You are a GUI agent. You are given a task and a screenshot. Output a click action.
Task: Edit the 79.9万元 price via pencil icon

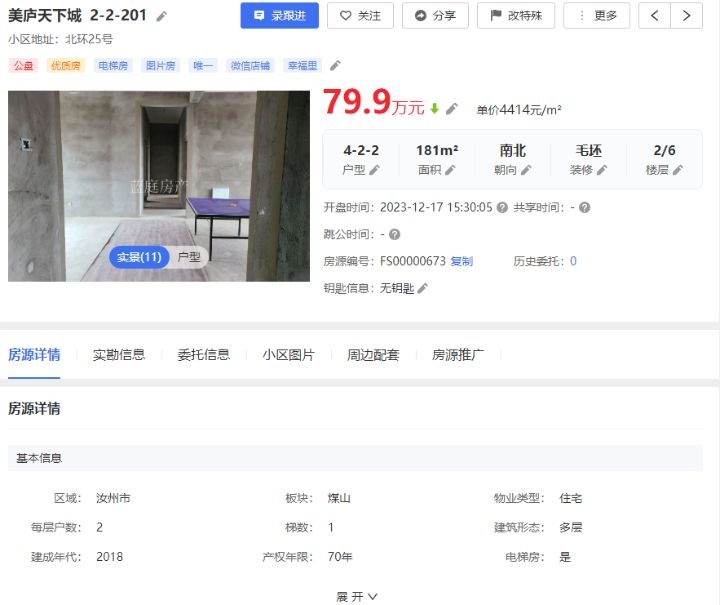point(452,108)
